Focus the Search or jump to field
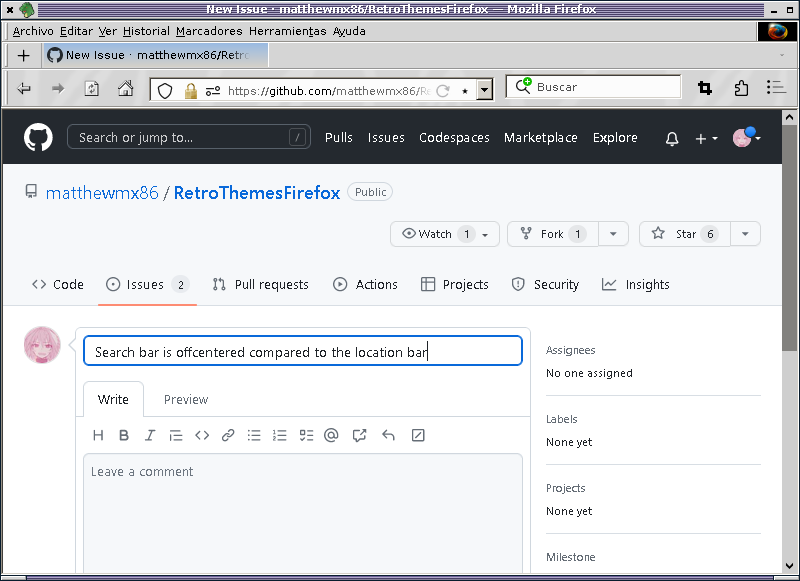This screenshot has height=581, width=800. click(x=189, y=137)
